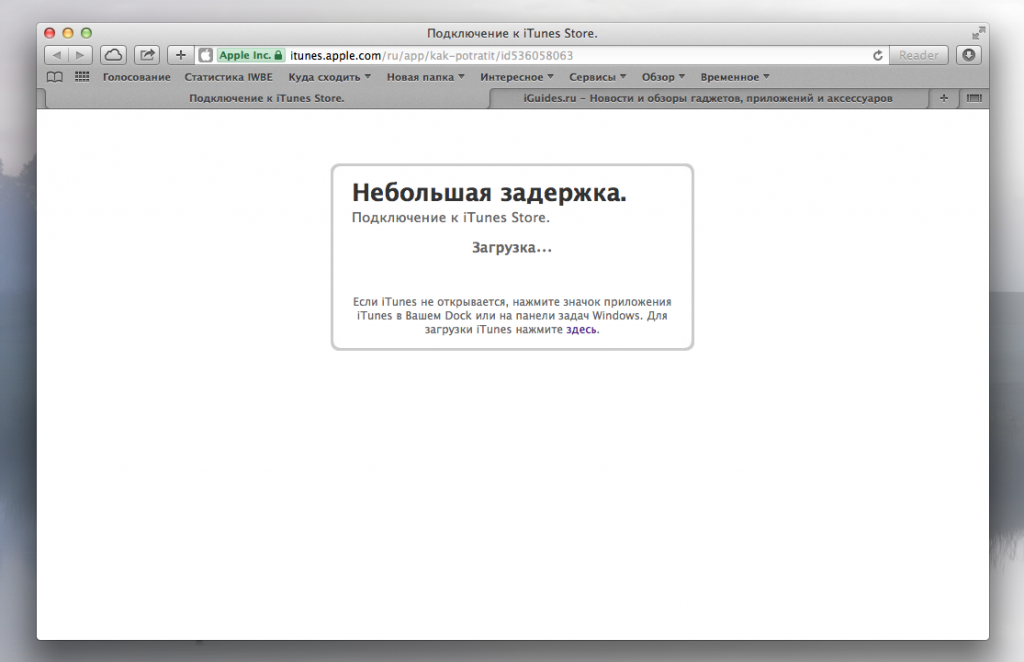
Task: Click the green Apple Inc. certificate badge
Action: (251, 55)
